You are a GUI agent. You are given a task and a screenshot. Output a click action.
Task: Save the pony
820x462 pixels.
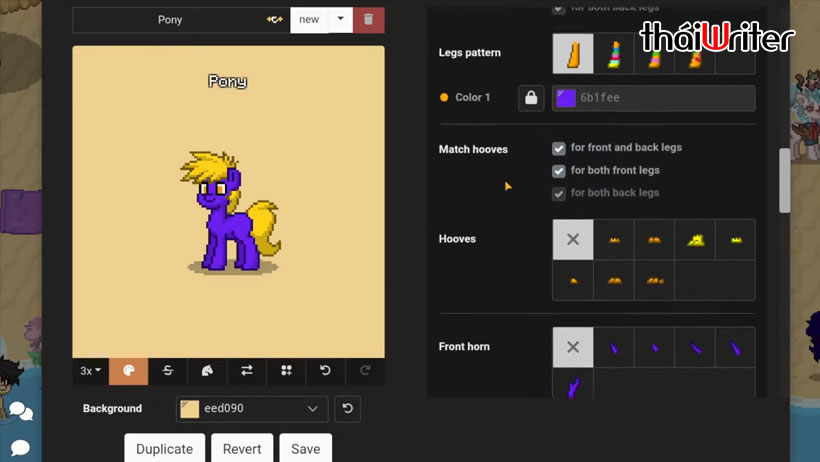306,448
